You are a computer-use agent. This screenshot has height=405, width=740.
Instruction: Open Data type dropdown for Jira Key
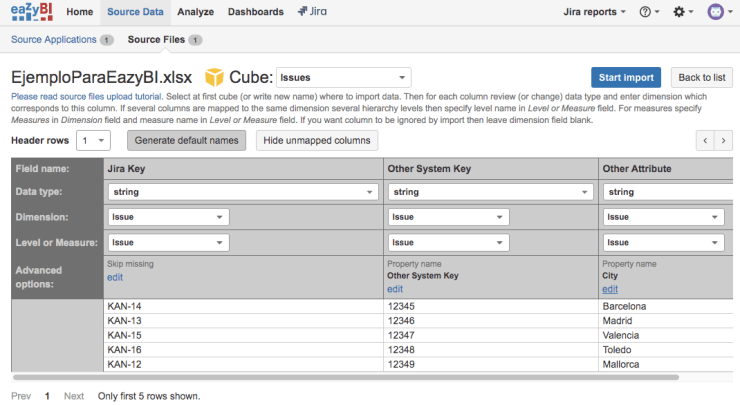point(241,191)
